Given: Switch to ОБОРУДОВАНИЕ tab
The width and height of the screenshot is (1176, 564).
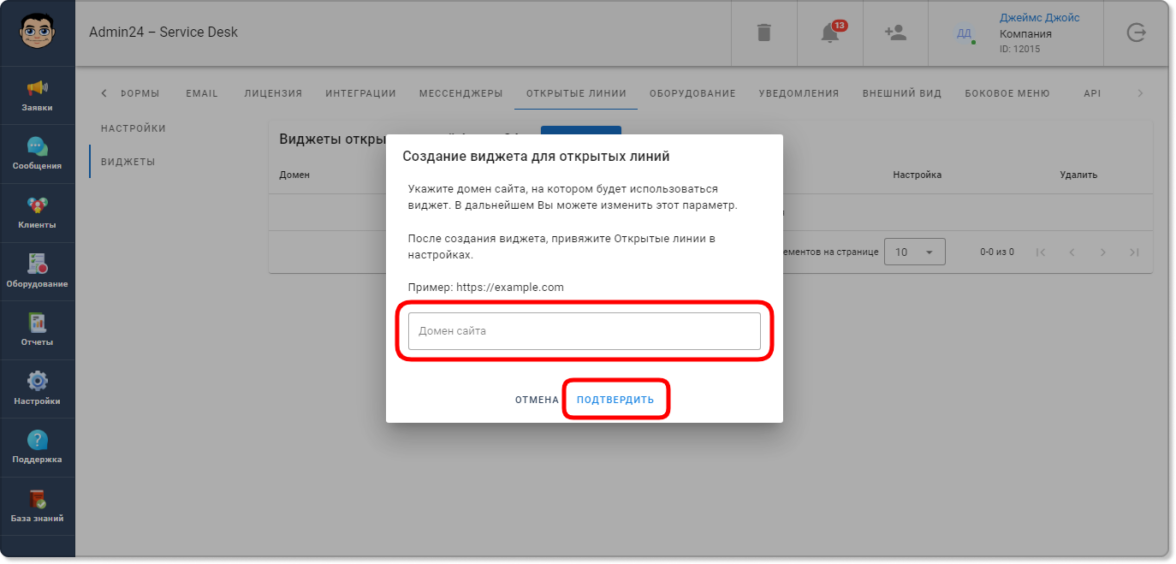Looking at the screenshot, I should click(692, 94).
